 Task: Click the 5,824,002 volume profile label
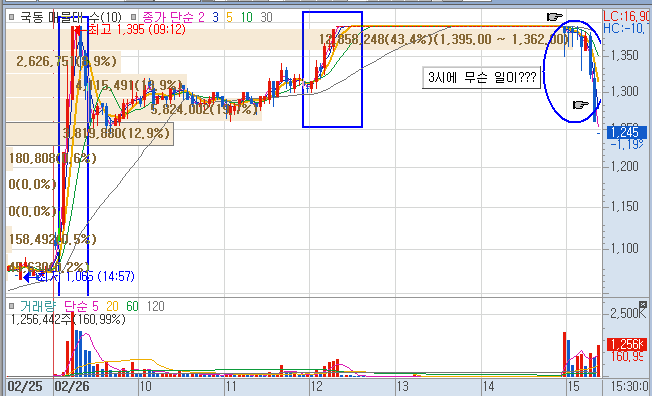(205, 110)
